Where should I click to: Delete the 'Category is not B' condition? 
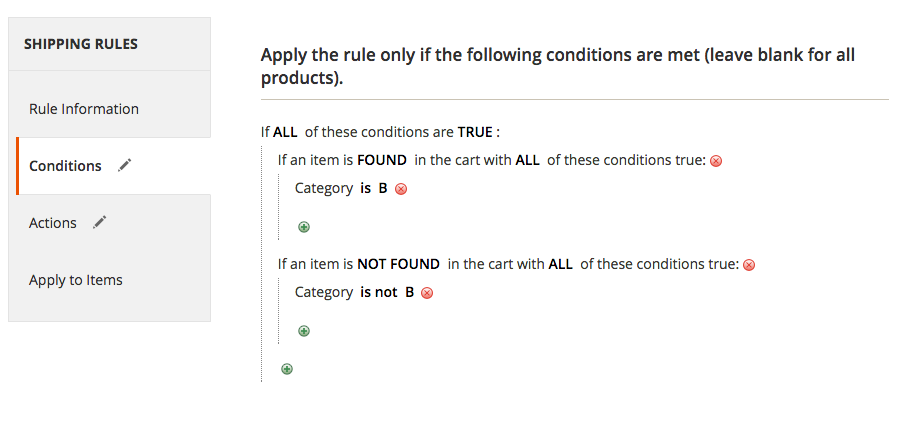427,293
